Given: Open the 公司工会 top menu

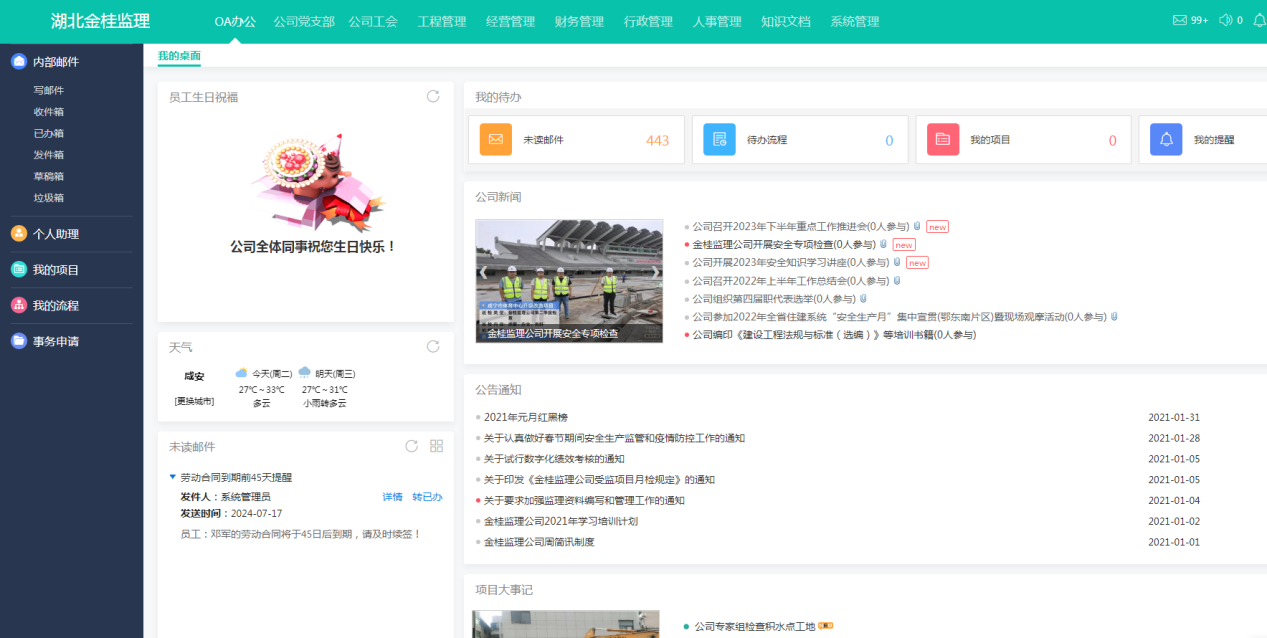Looking at the screenshot, I should pyautogui.click(x=373, y=22).
